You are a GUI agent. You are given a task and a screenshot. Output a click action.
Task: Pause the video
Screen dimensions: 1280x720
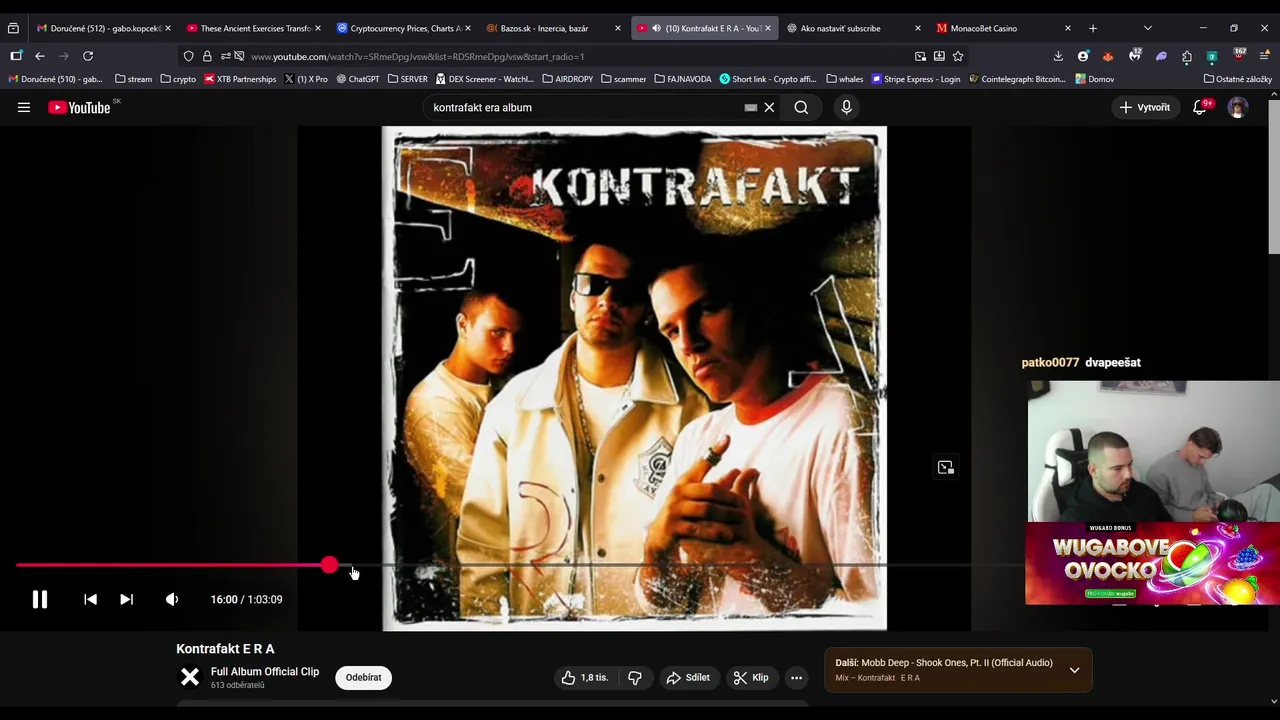point(39,599)
